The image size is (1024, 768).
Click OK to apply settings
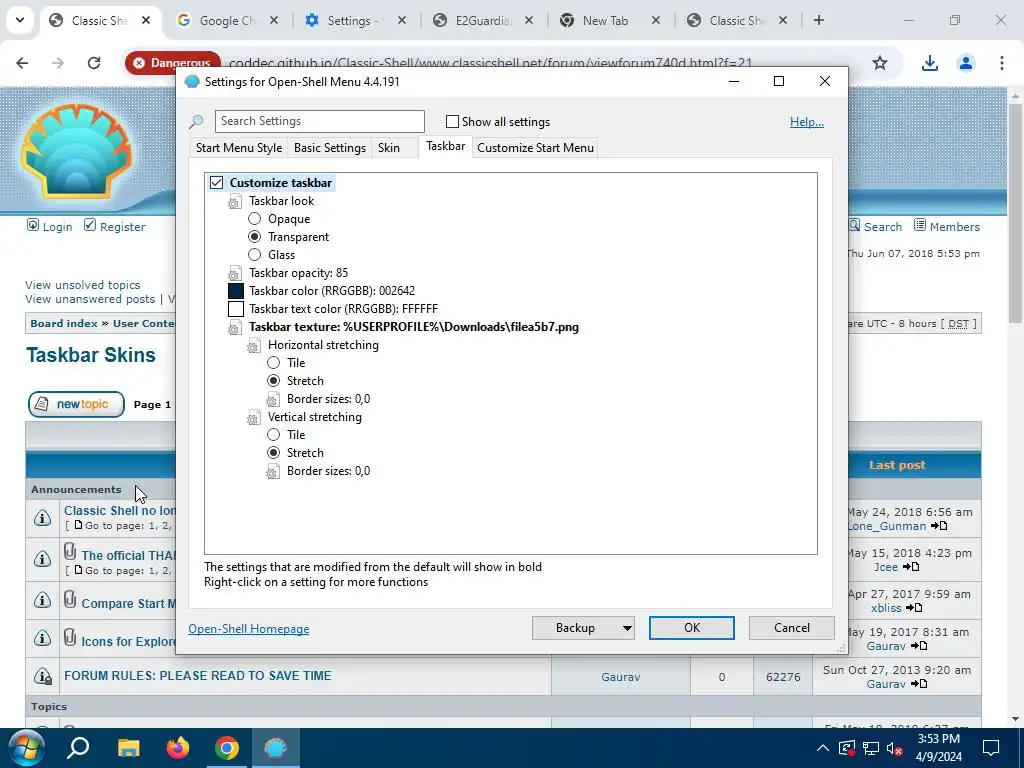[692, 628]
